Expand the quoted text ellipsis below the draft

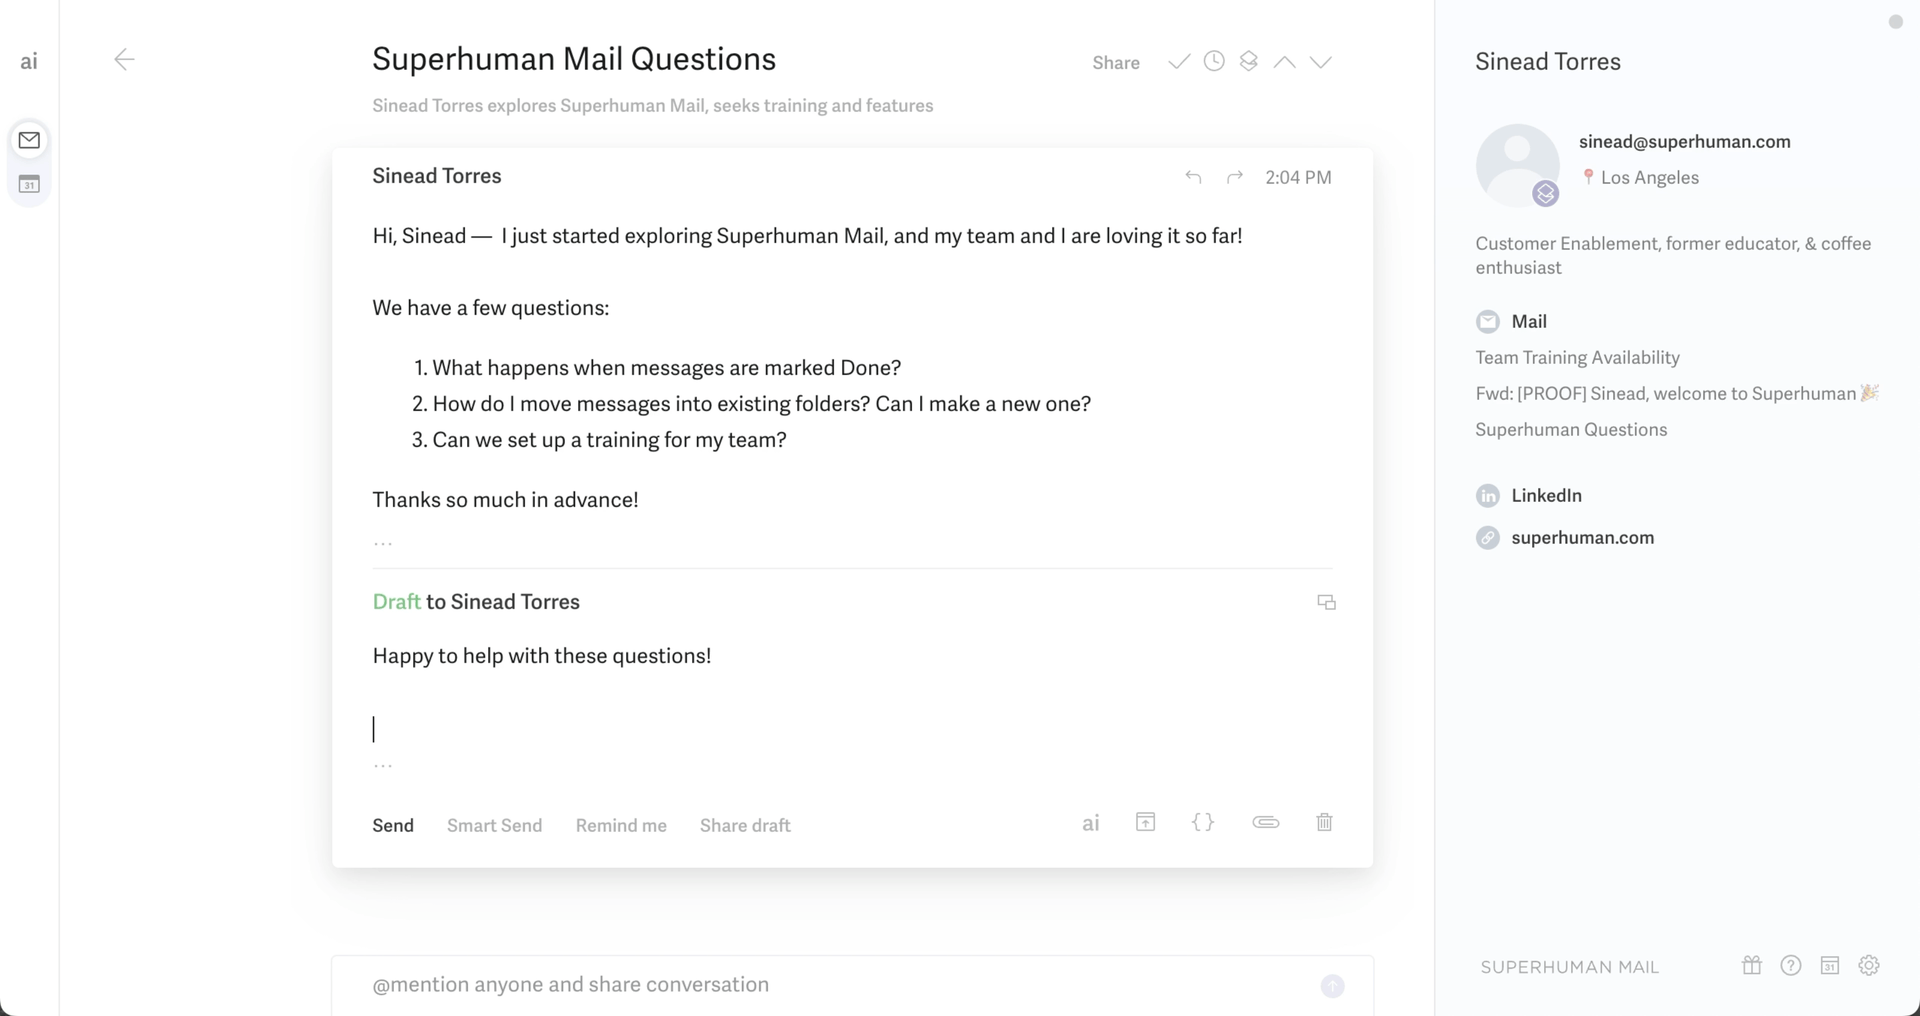coord(383,766)
